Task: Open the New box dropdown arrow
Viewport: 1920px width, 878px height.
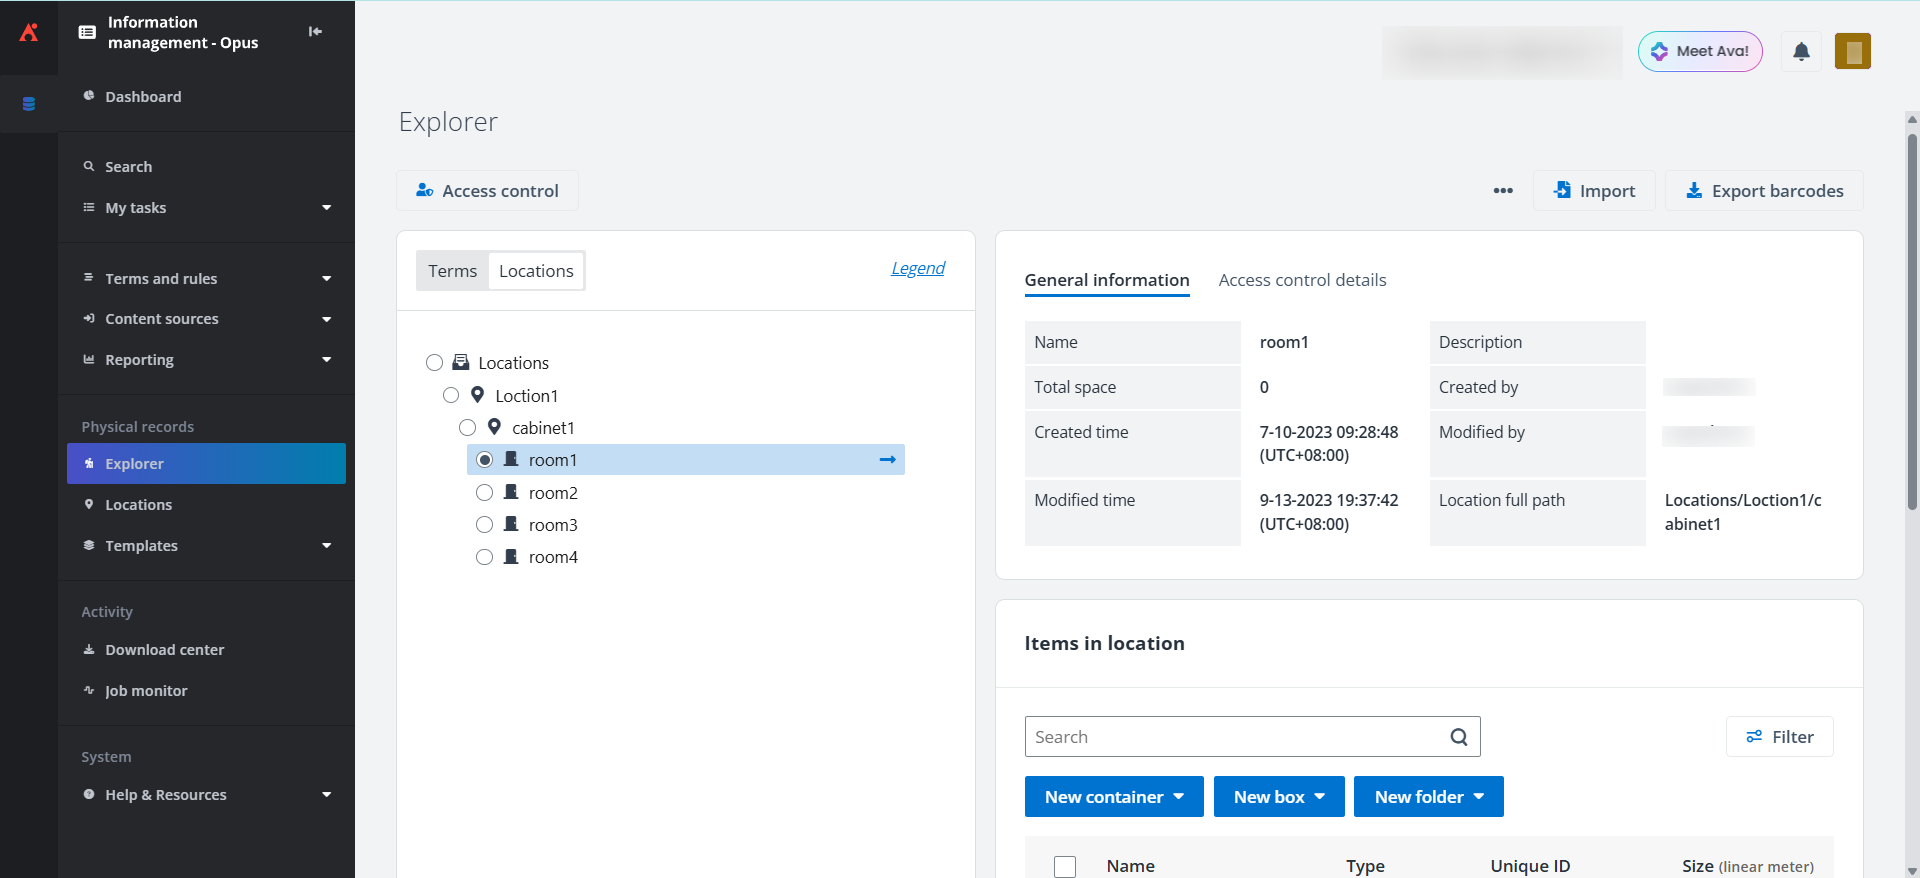Action: [x=1320, y=796]
